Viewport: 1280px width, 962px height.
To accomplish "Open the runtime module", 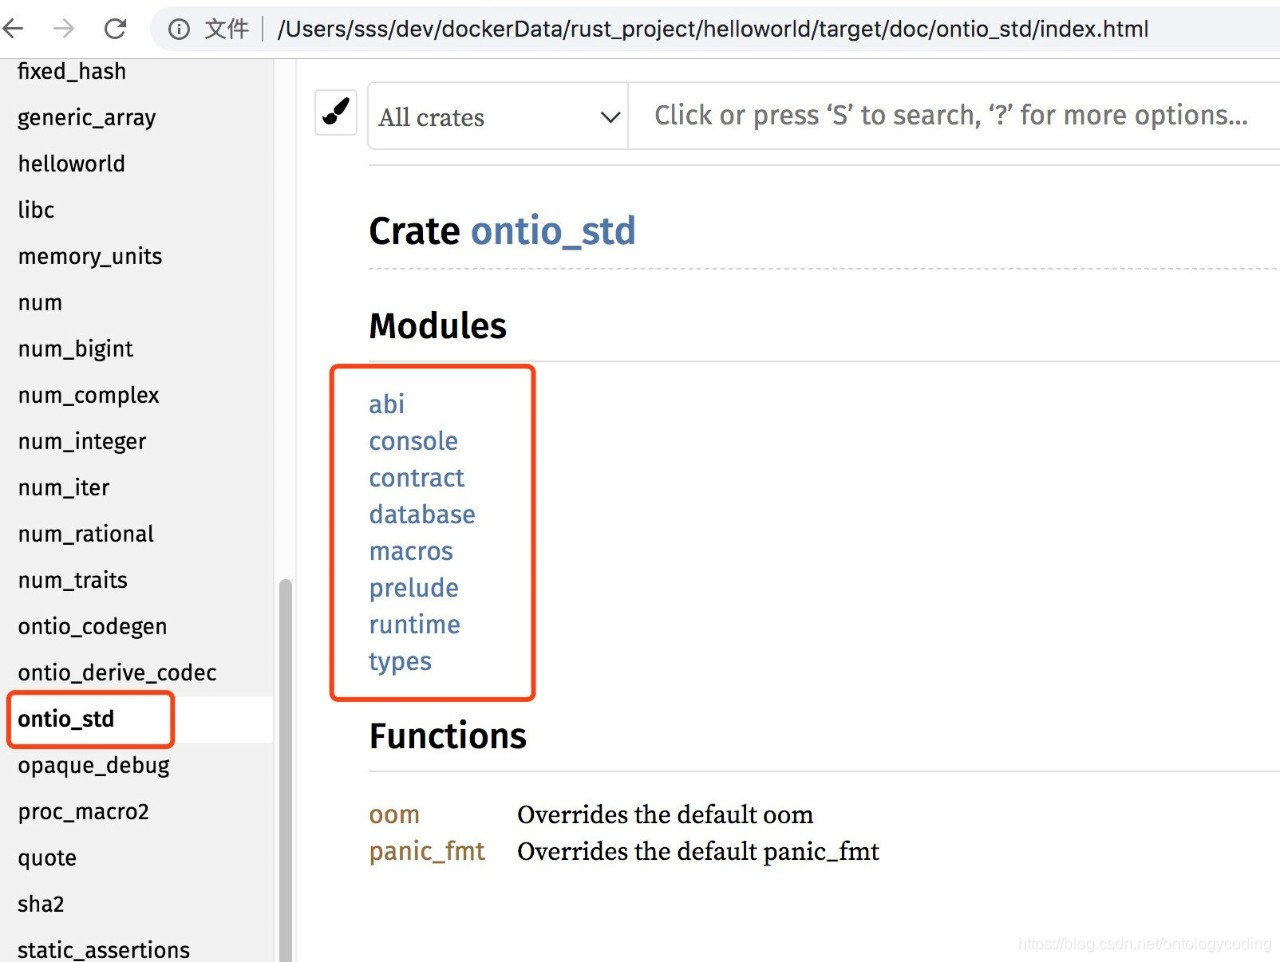I will (415, 625).
